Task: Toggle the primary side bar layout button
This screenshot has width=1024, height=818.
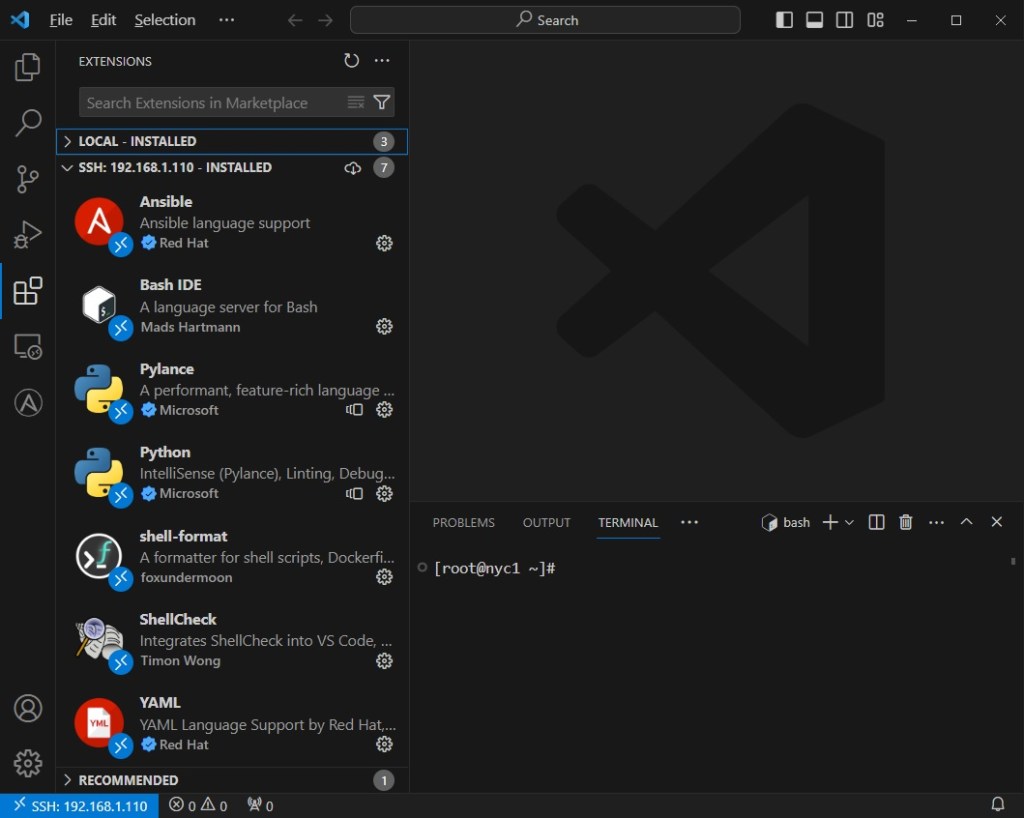Action: (x=785, y=20)
